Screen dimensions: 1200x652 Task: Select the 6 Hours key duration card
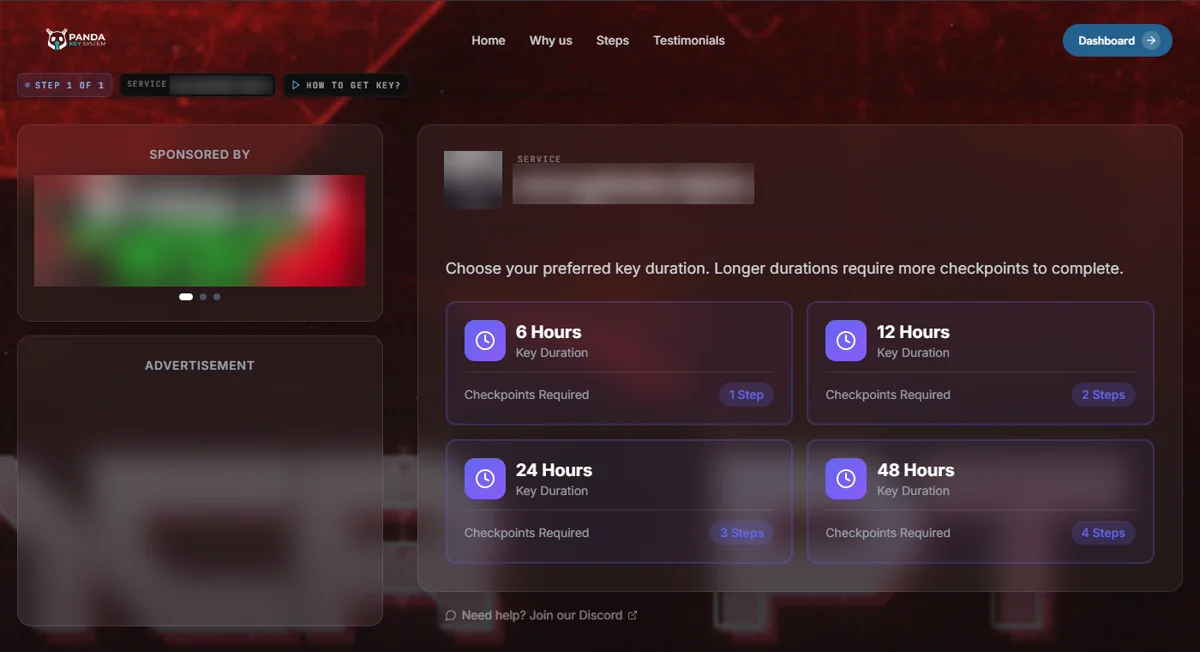619,363
